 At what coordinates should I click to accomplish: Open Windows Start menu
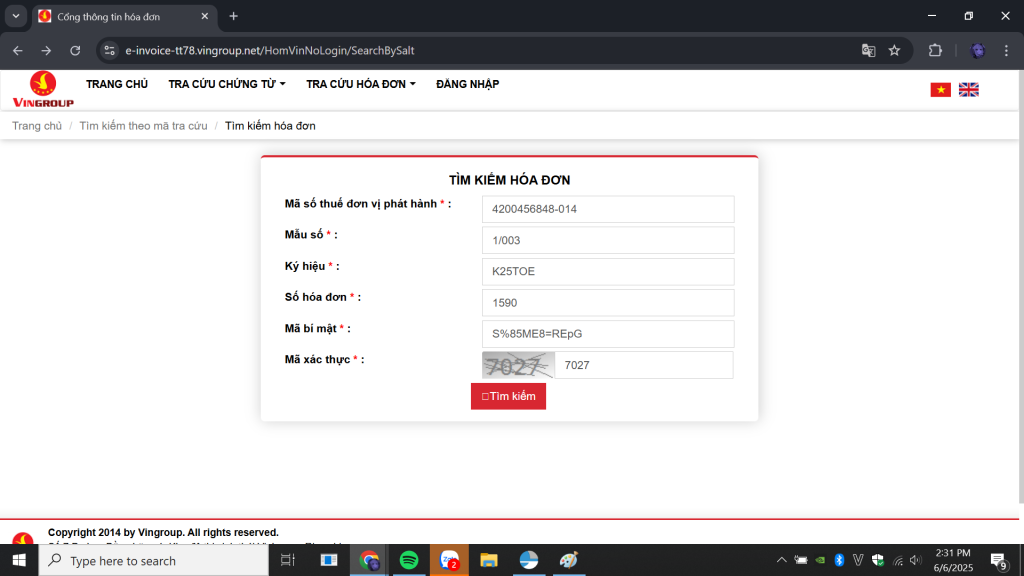coord(19,560)
